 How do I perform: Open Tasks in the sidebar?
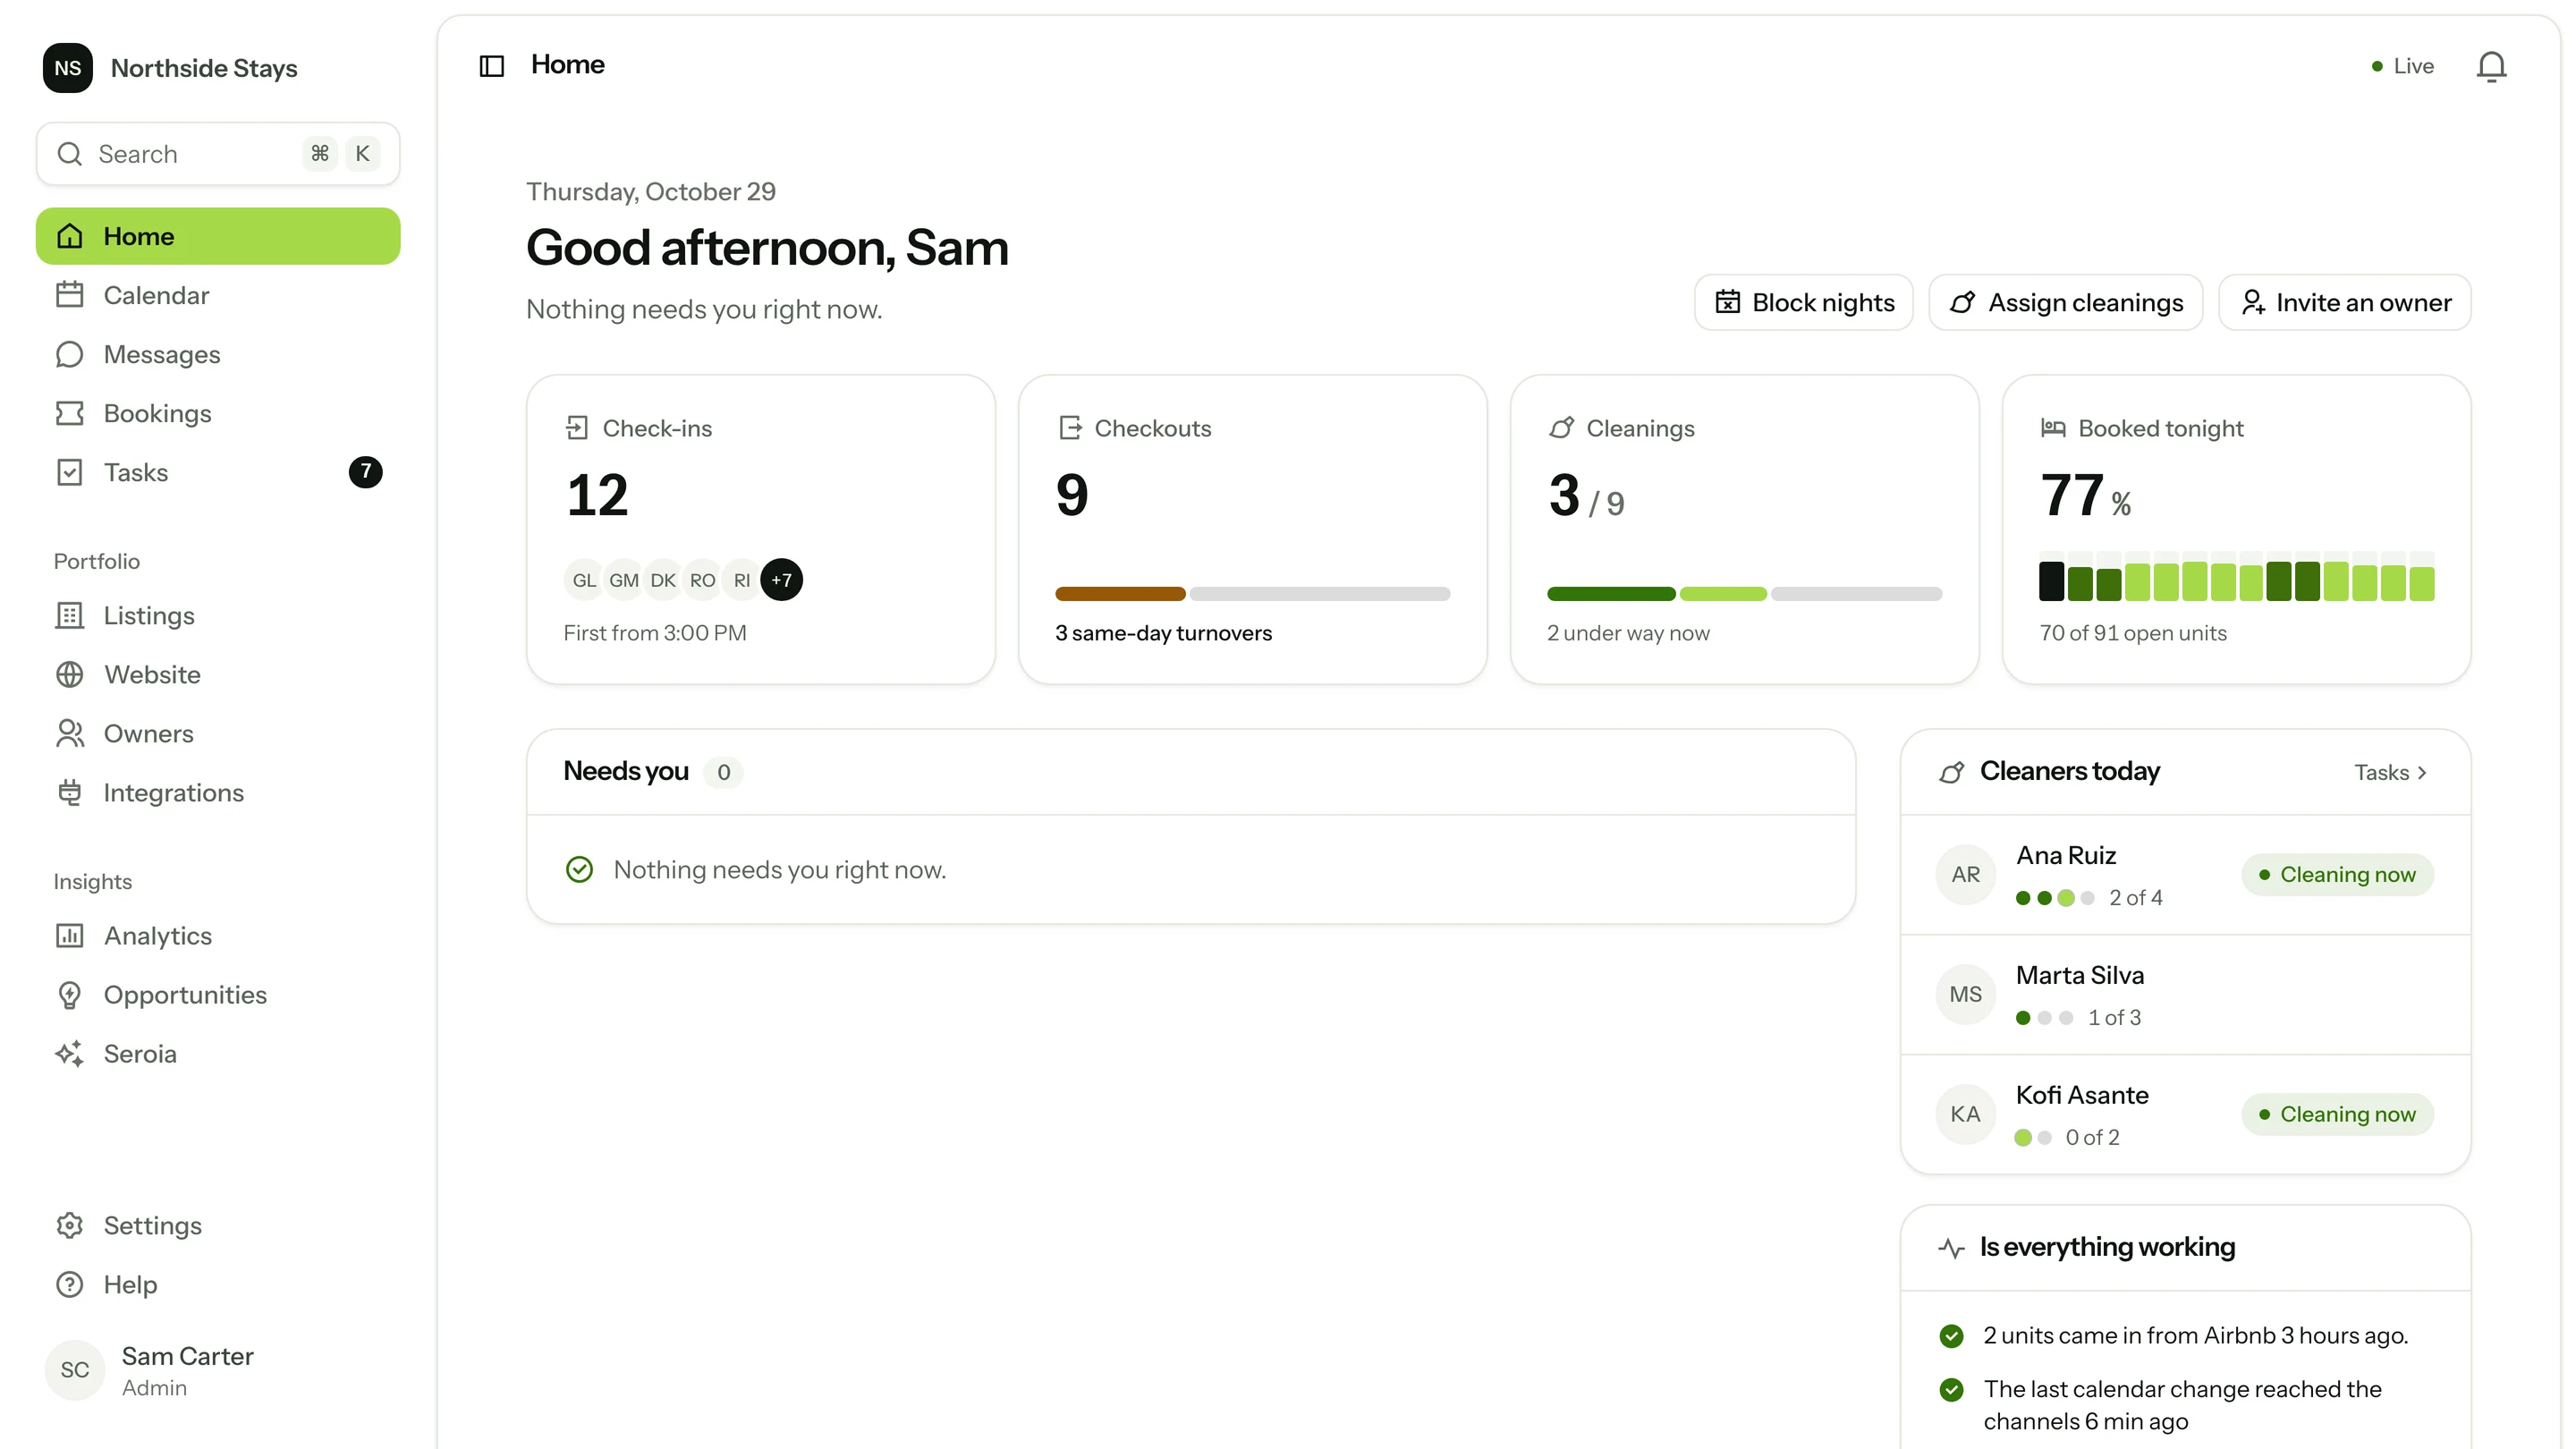tap(218, 472)
